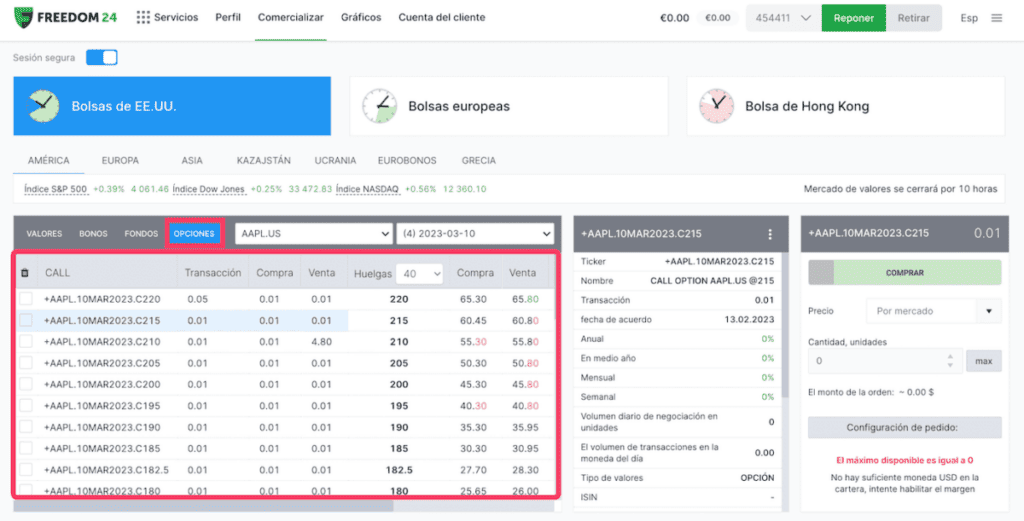
Task: Check the box for +AAPL.10MAR2023.C200
Action: point(25,384)
